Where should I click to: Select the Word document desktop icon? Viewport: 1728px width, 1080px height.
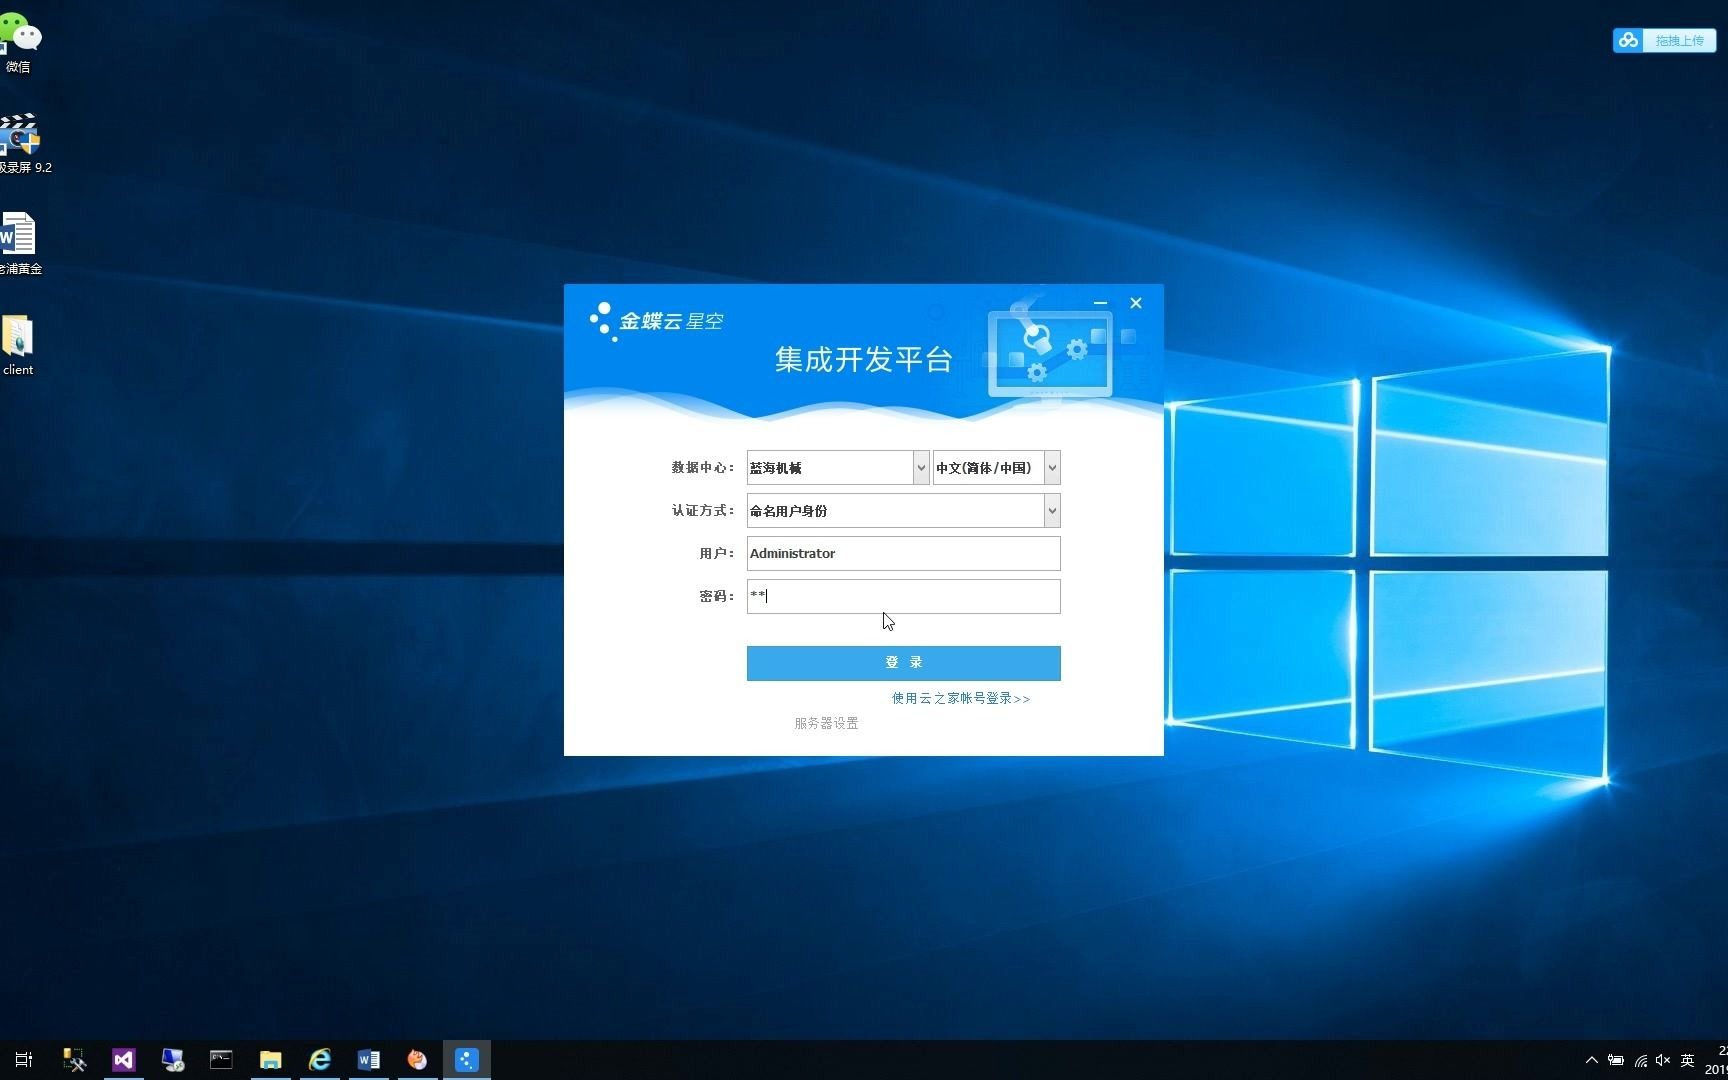click(x=19, y=243)
